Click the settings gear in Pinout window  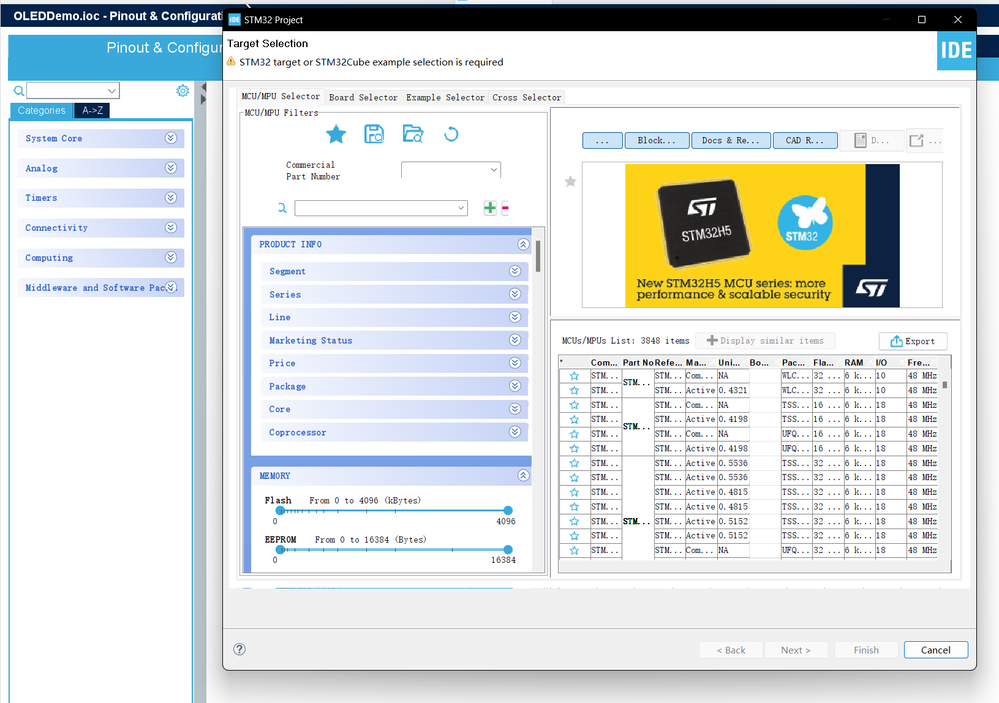183,91
